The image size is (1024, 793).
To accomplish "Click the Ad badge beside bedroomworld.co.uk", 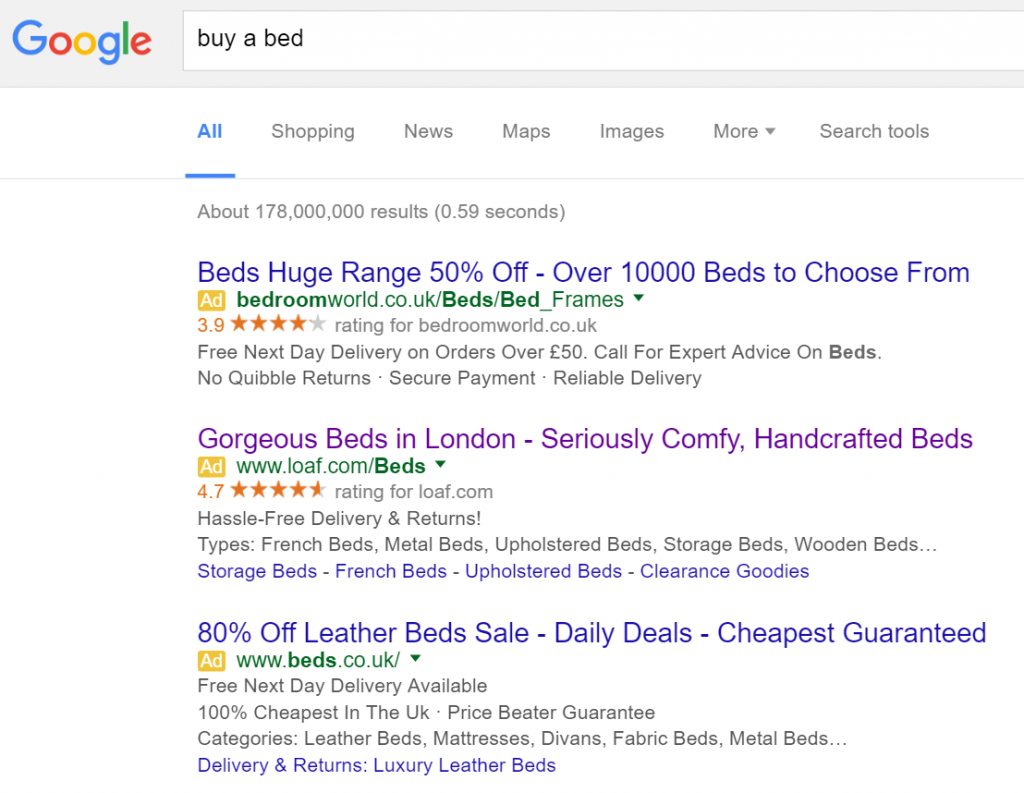I will [211, 300].
